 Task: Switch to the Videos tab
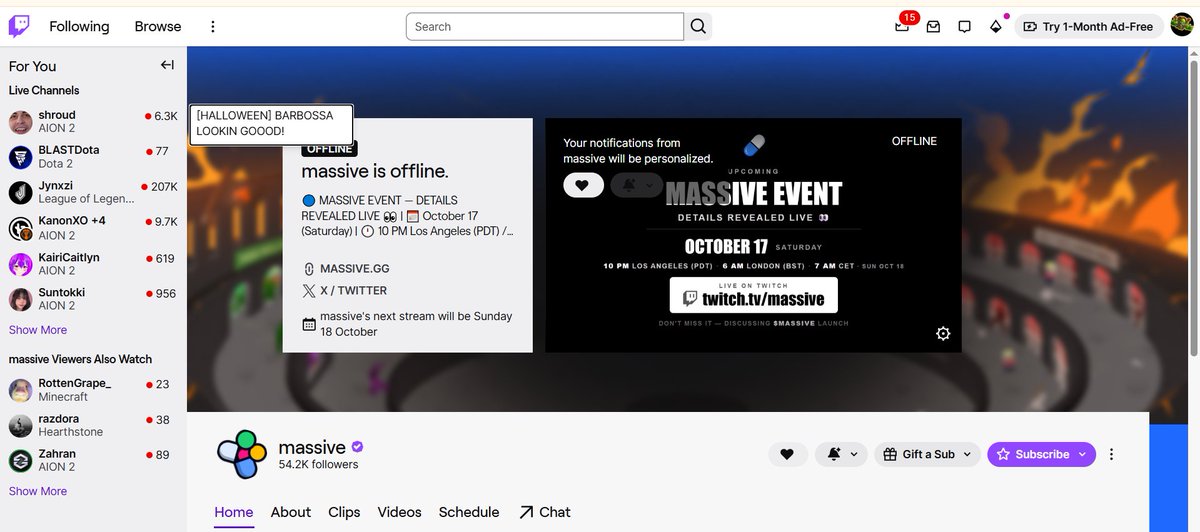pos(399,512)
